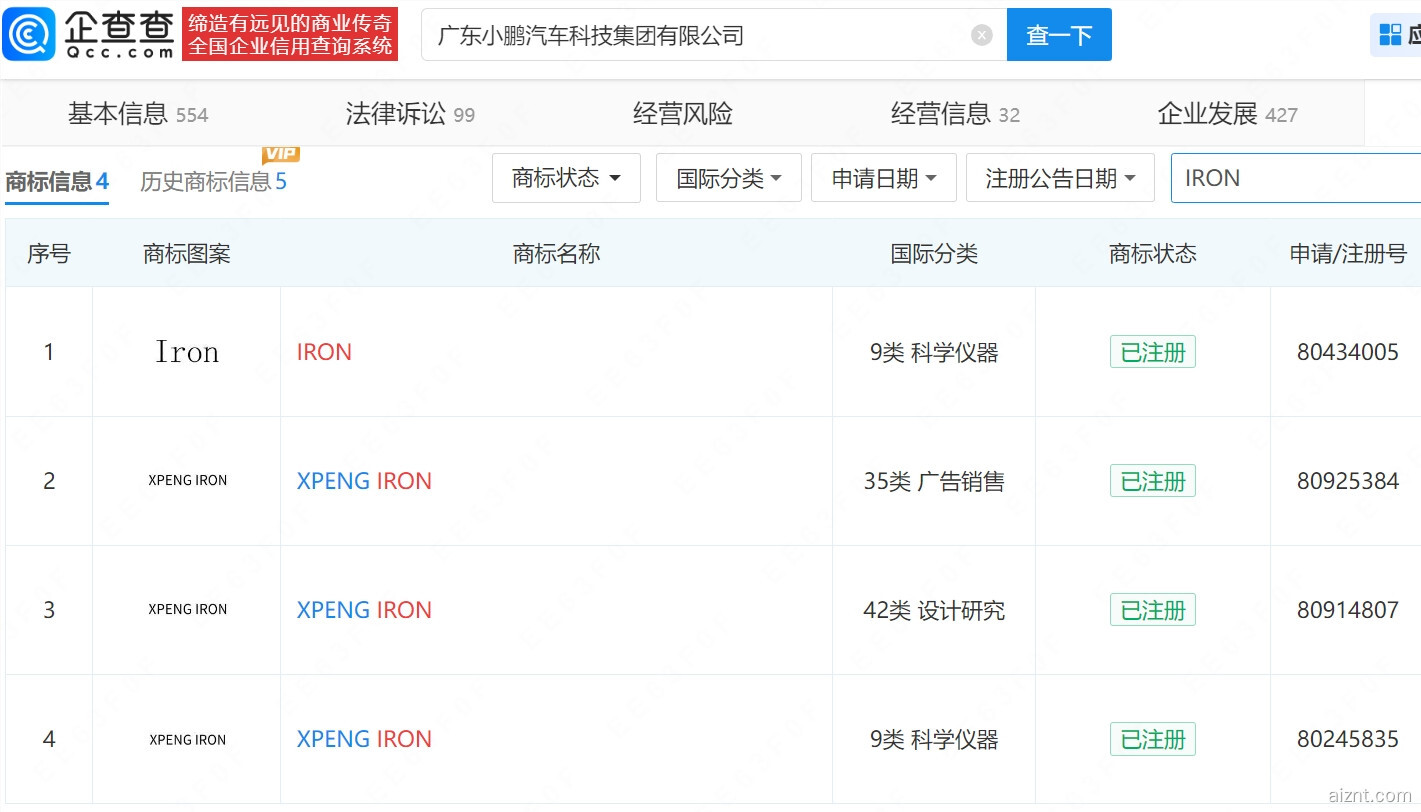Open the XPENG IRON trademark image in row 4
This screenshot has width=1421, height=812.
187,740
